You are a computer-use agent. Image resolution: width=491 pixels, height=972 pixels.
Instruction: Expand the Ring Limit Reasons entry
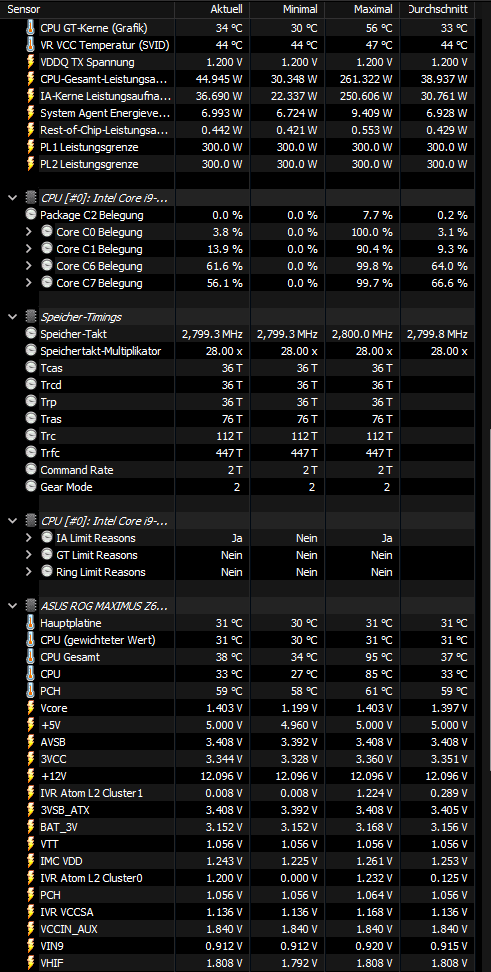28,572
